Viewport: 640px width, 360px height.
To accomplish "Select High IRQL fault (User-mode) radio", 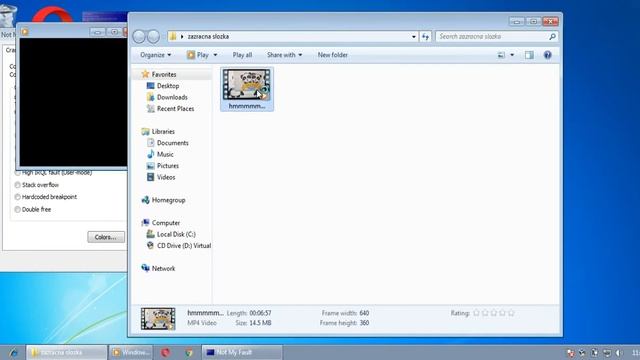I will (18, 173).
